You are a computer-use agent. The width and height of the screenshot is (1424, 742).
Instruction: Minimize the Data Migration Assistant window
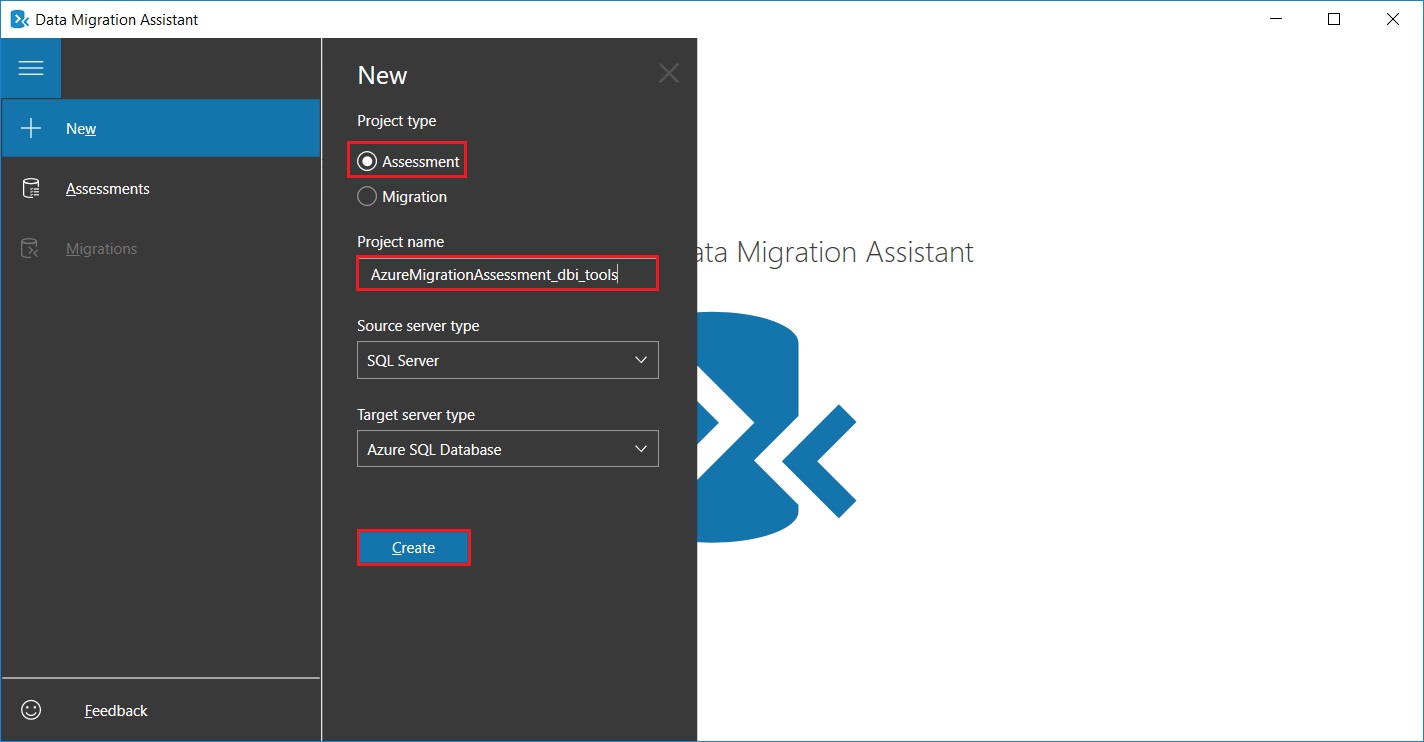pos(1274,19)
